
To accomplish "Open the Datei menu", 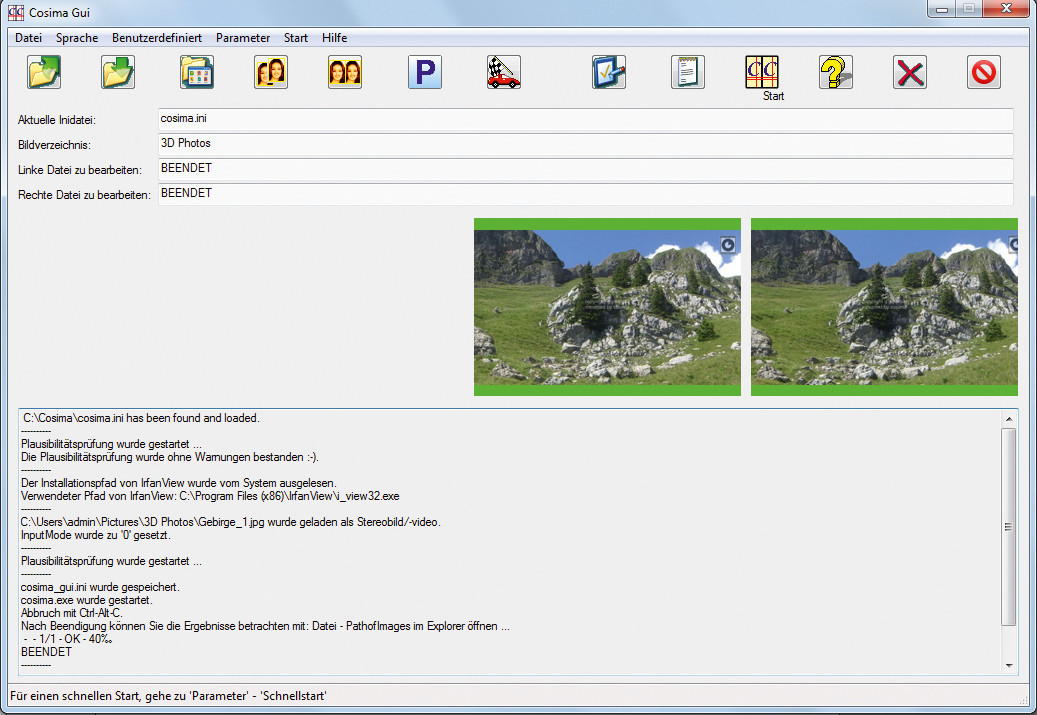I will (x=28, y=38).
